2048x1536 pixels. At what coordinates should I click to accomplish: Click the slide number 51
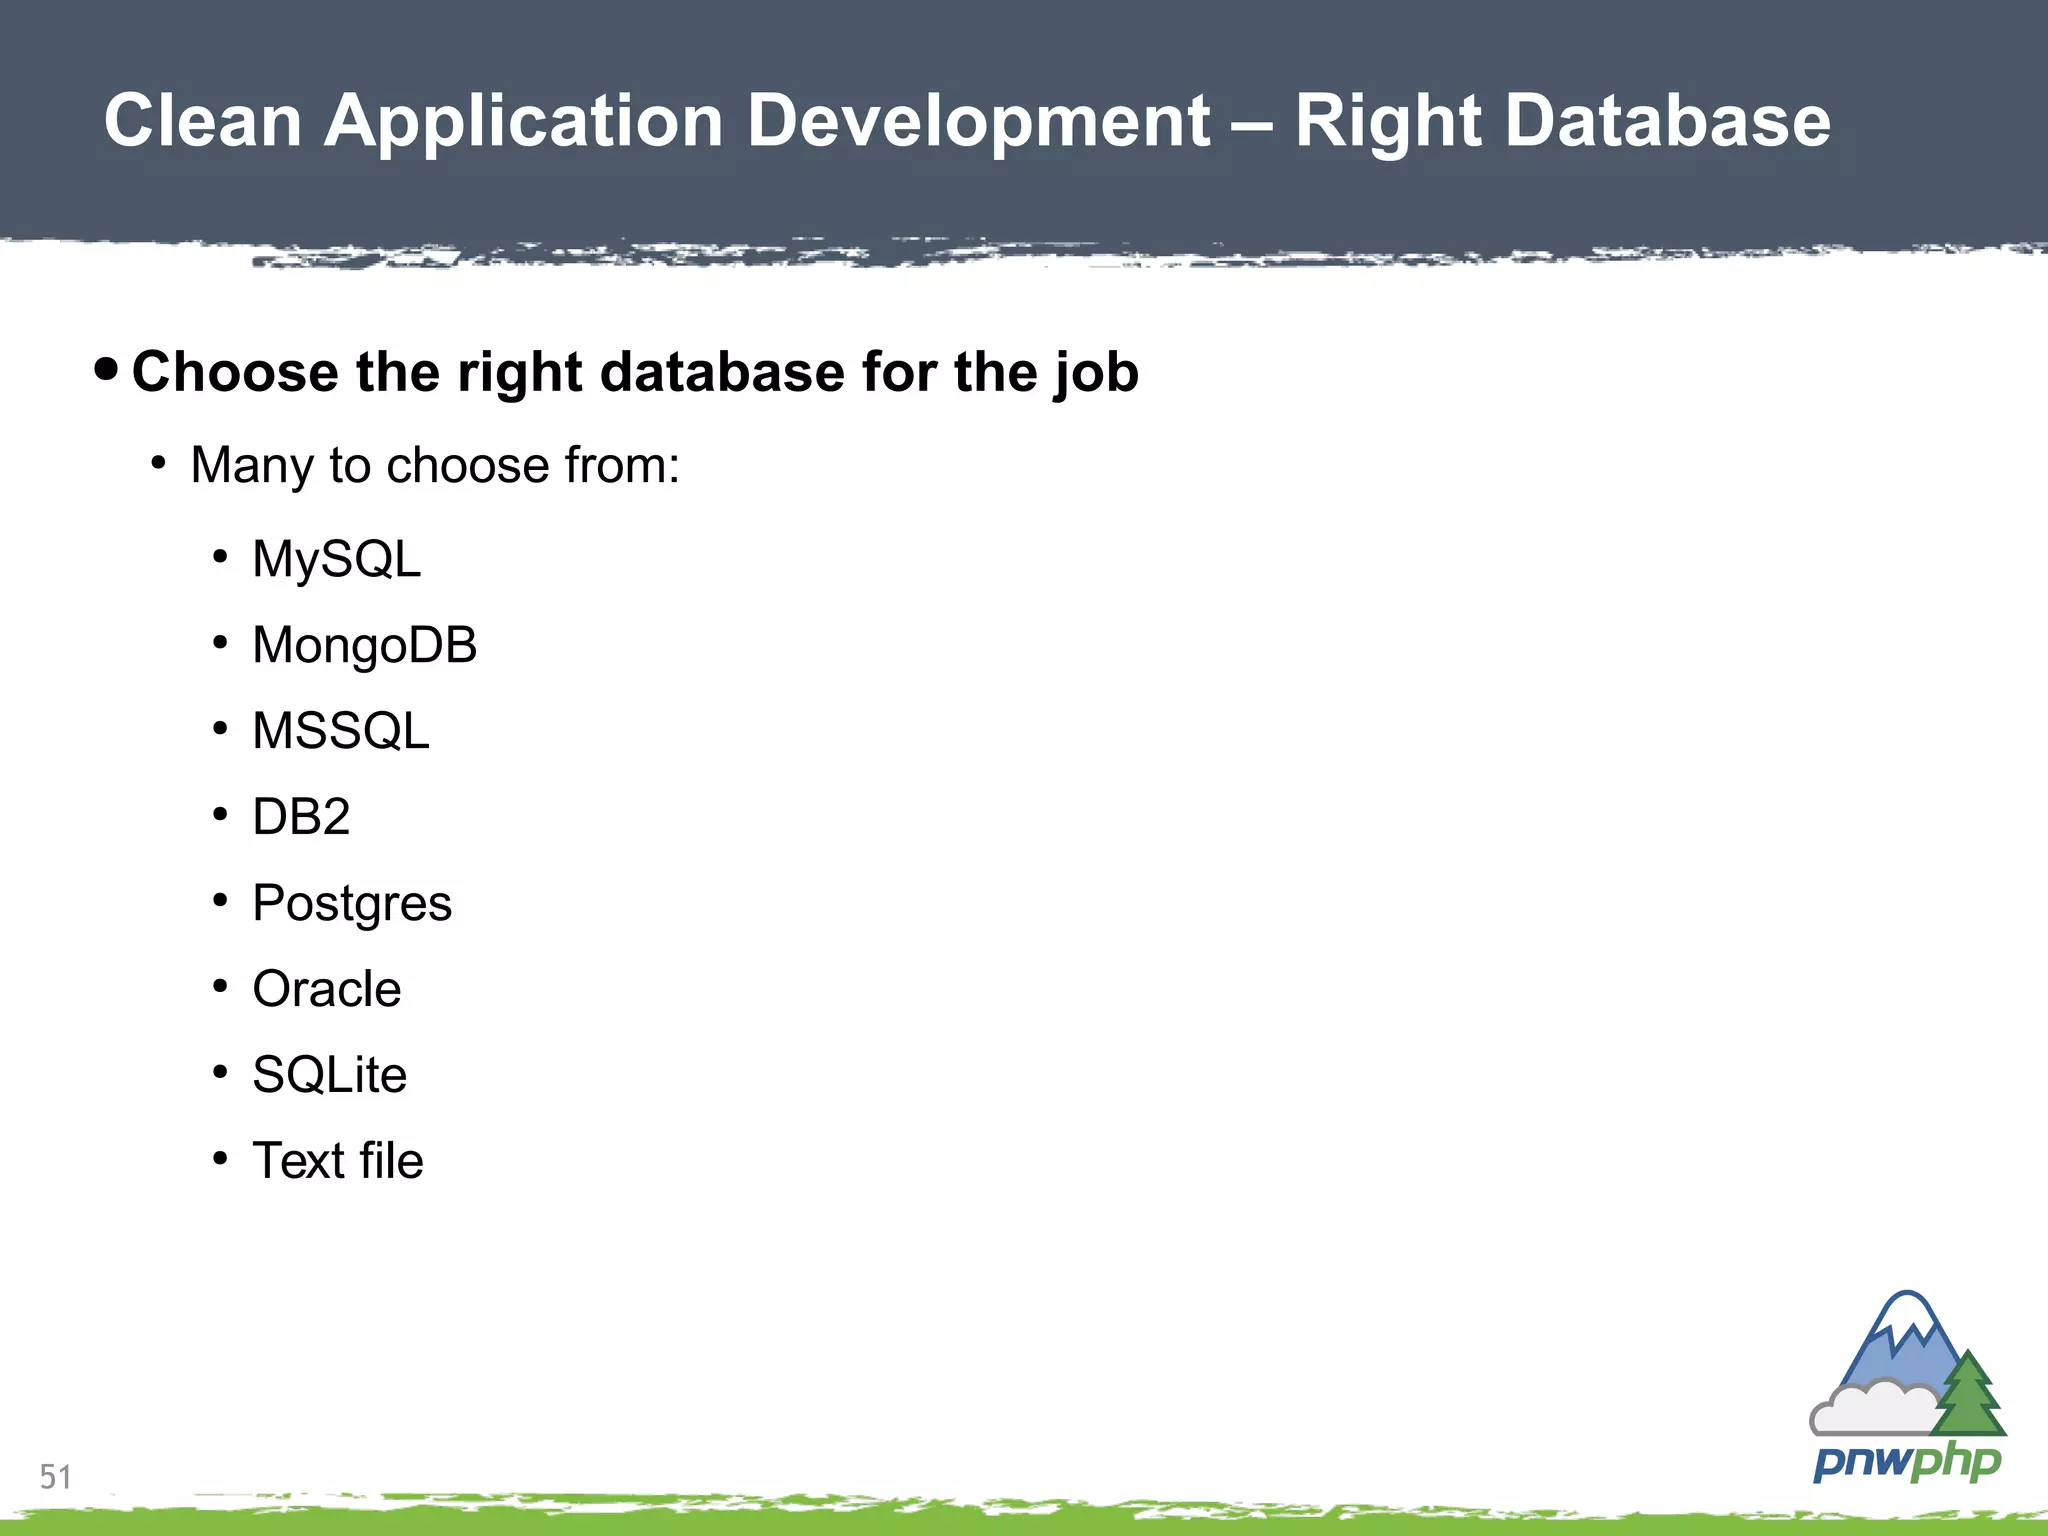56,1477
